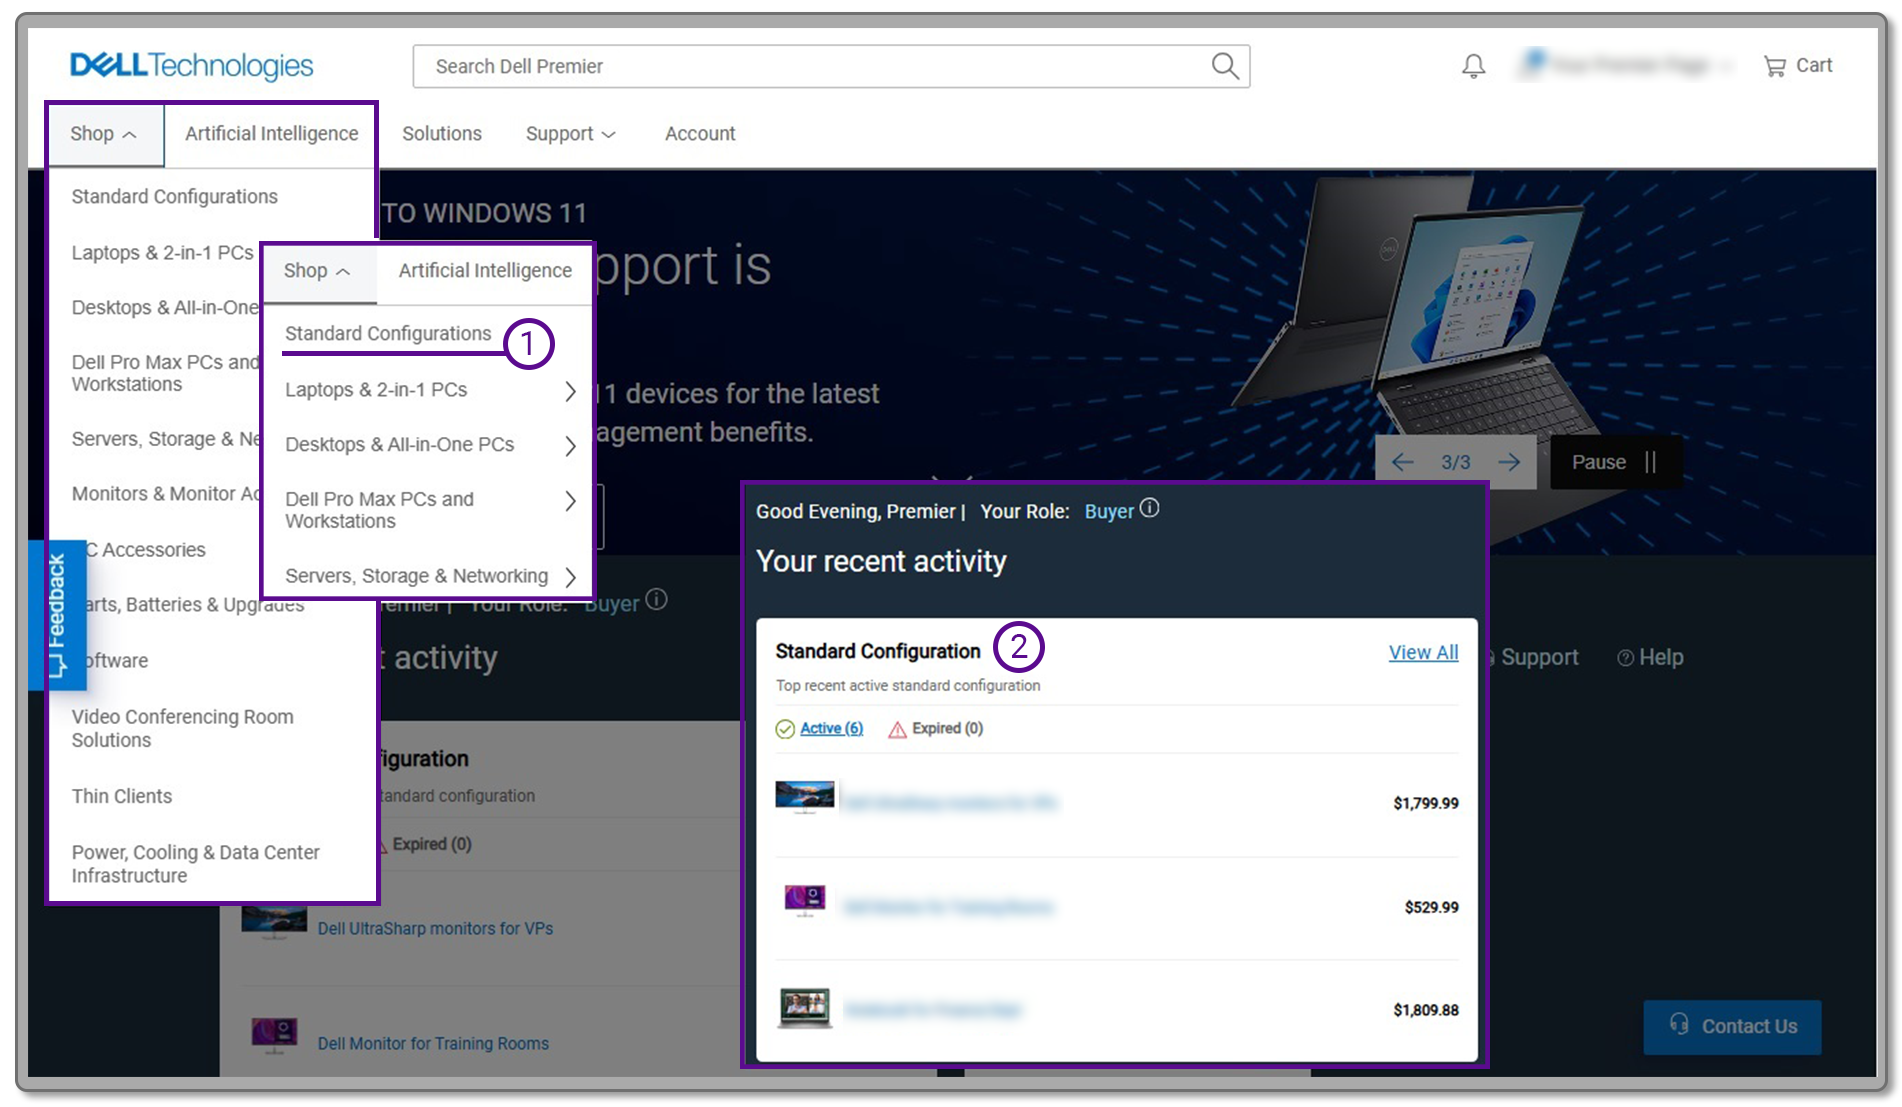The image size is (1902, 1107).
Task: Open the Account nav item
Action: (700, 134)
